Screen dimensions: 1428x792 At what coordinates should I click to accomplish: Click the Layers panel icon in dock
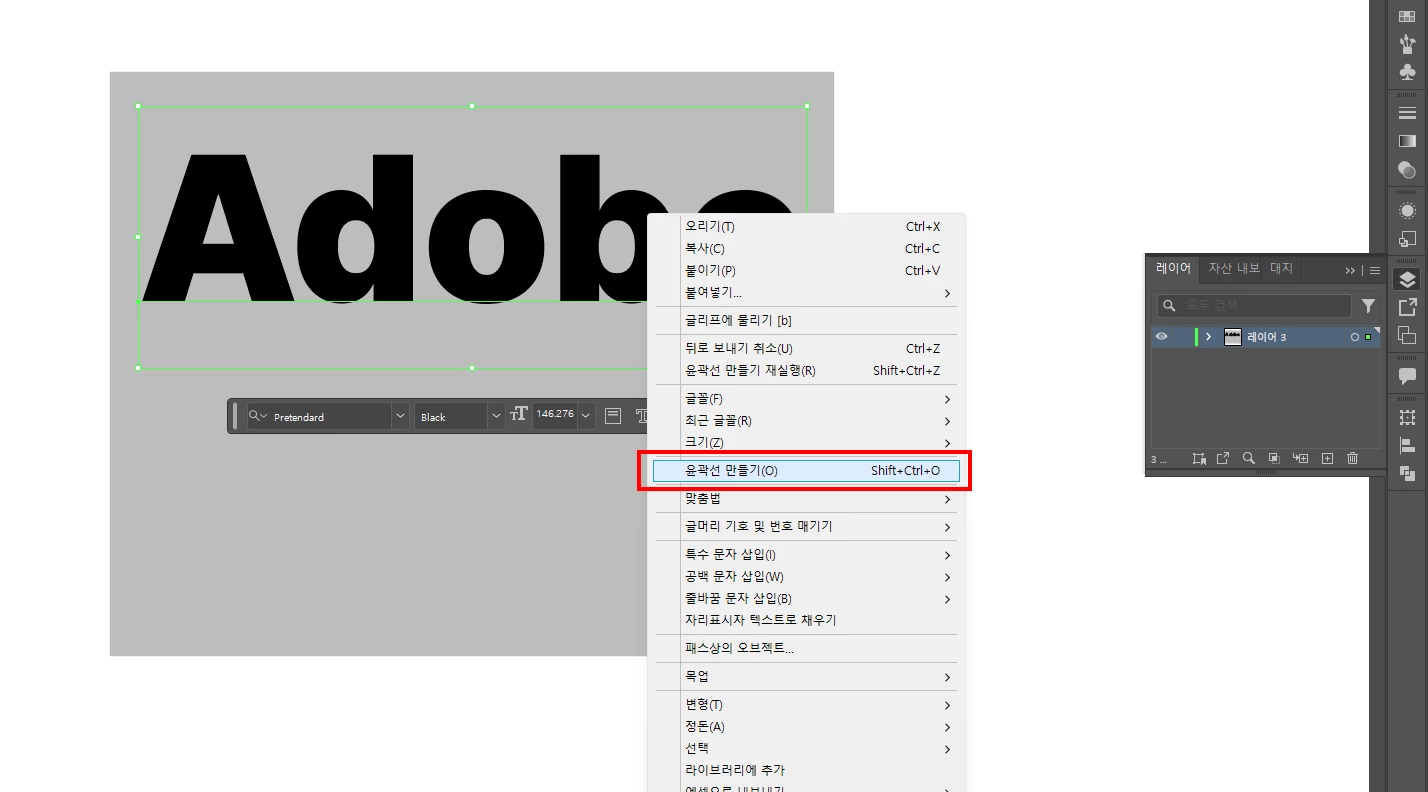tap(1407, 280)
